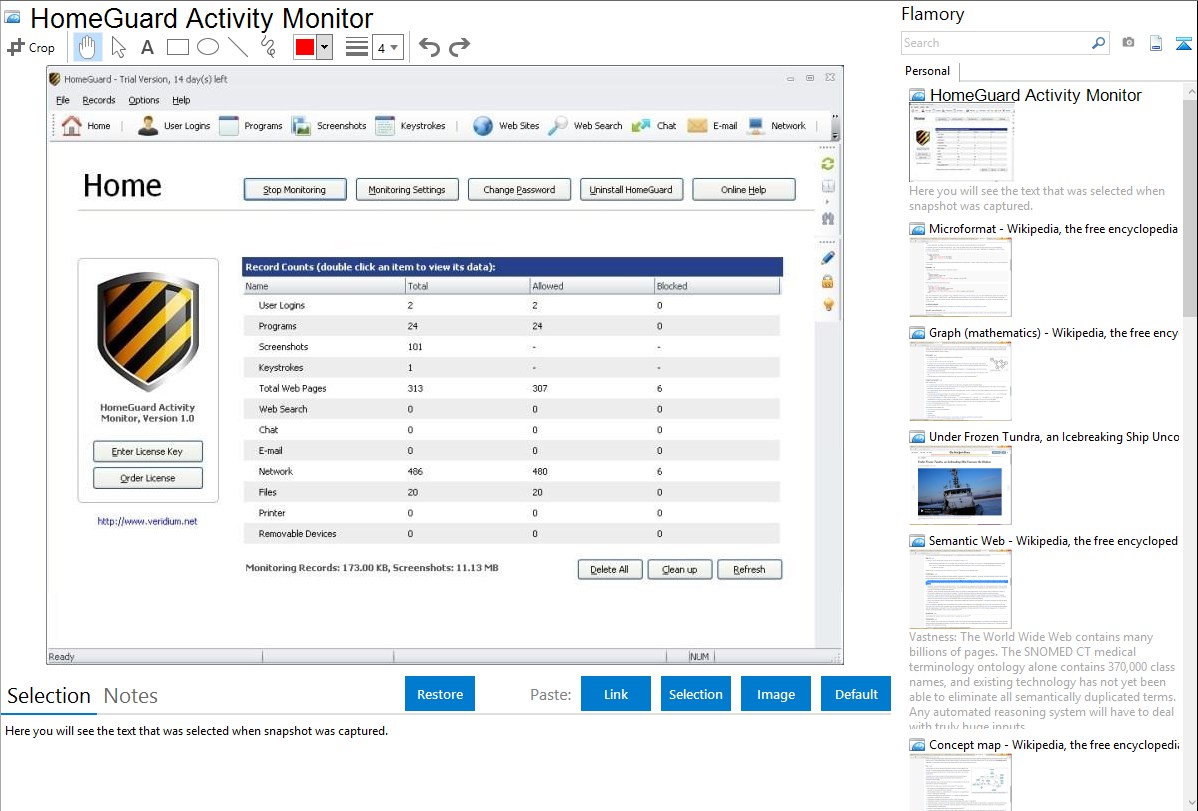The image size is (1198, 811).
Task: Click in the Flamory search field
Action: (x=995, y=43)
